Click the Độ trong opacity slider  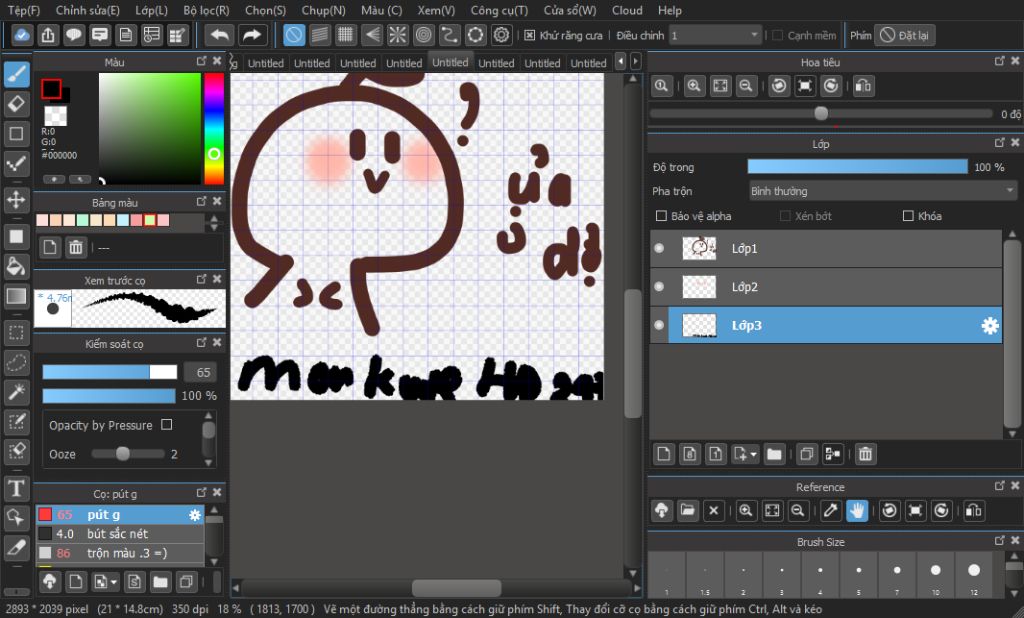tap(857, 167)
